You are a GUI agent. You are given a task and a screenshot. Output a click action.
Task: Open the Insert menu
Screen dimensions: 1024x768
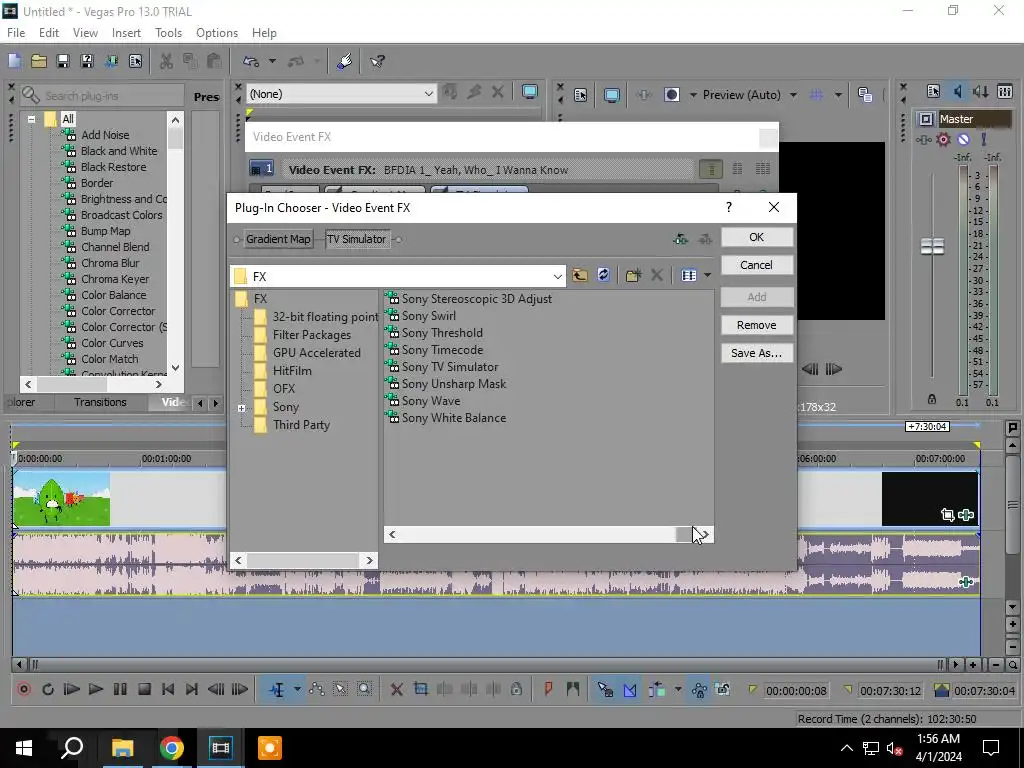pyautogui.click(x=126, y=33)
